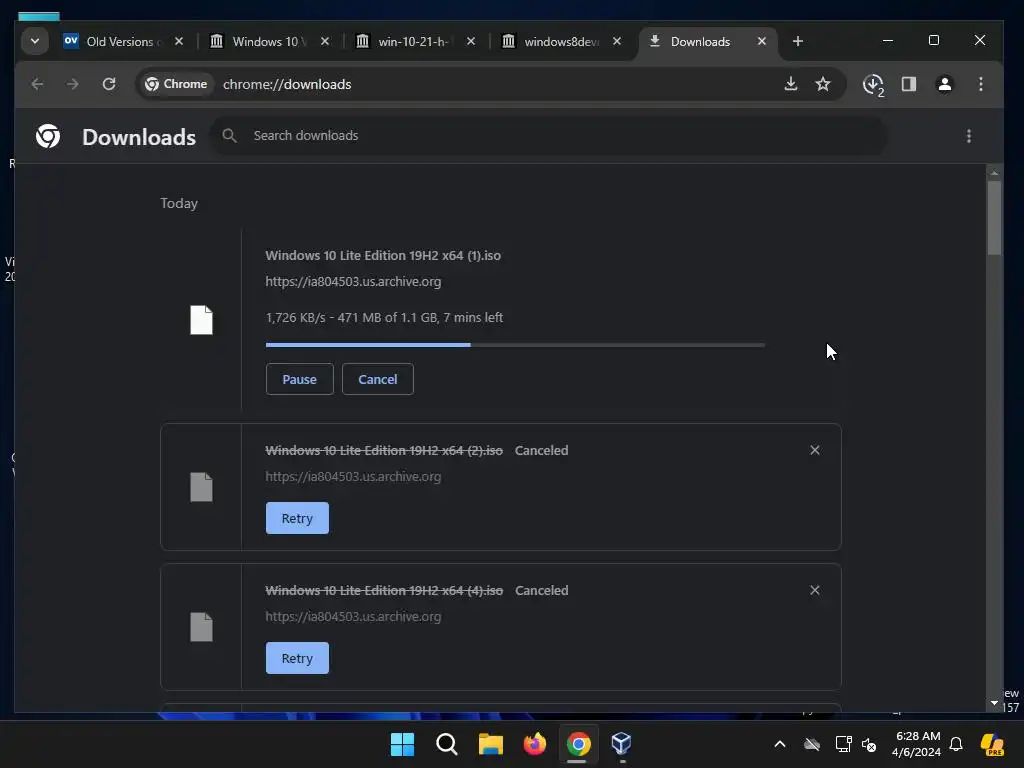This screenshot has height=768, width=1024.
Task: Click the archive.org URL under (2).iso
Action: (x=353, y=476)
